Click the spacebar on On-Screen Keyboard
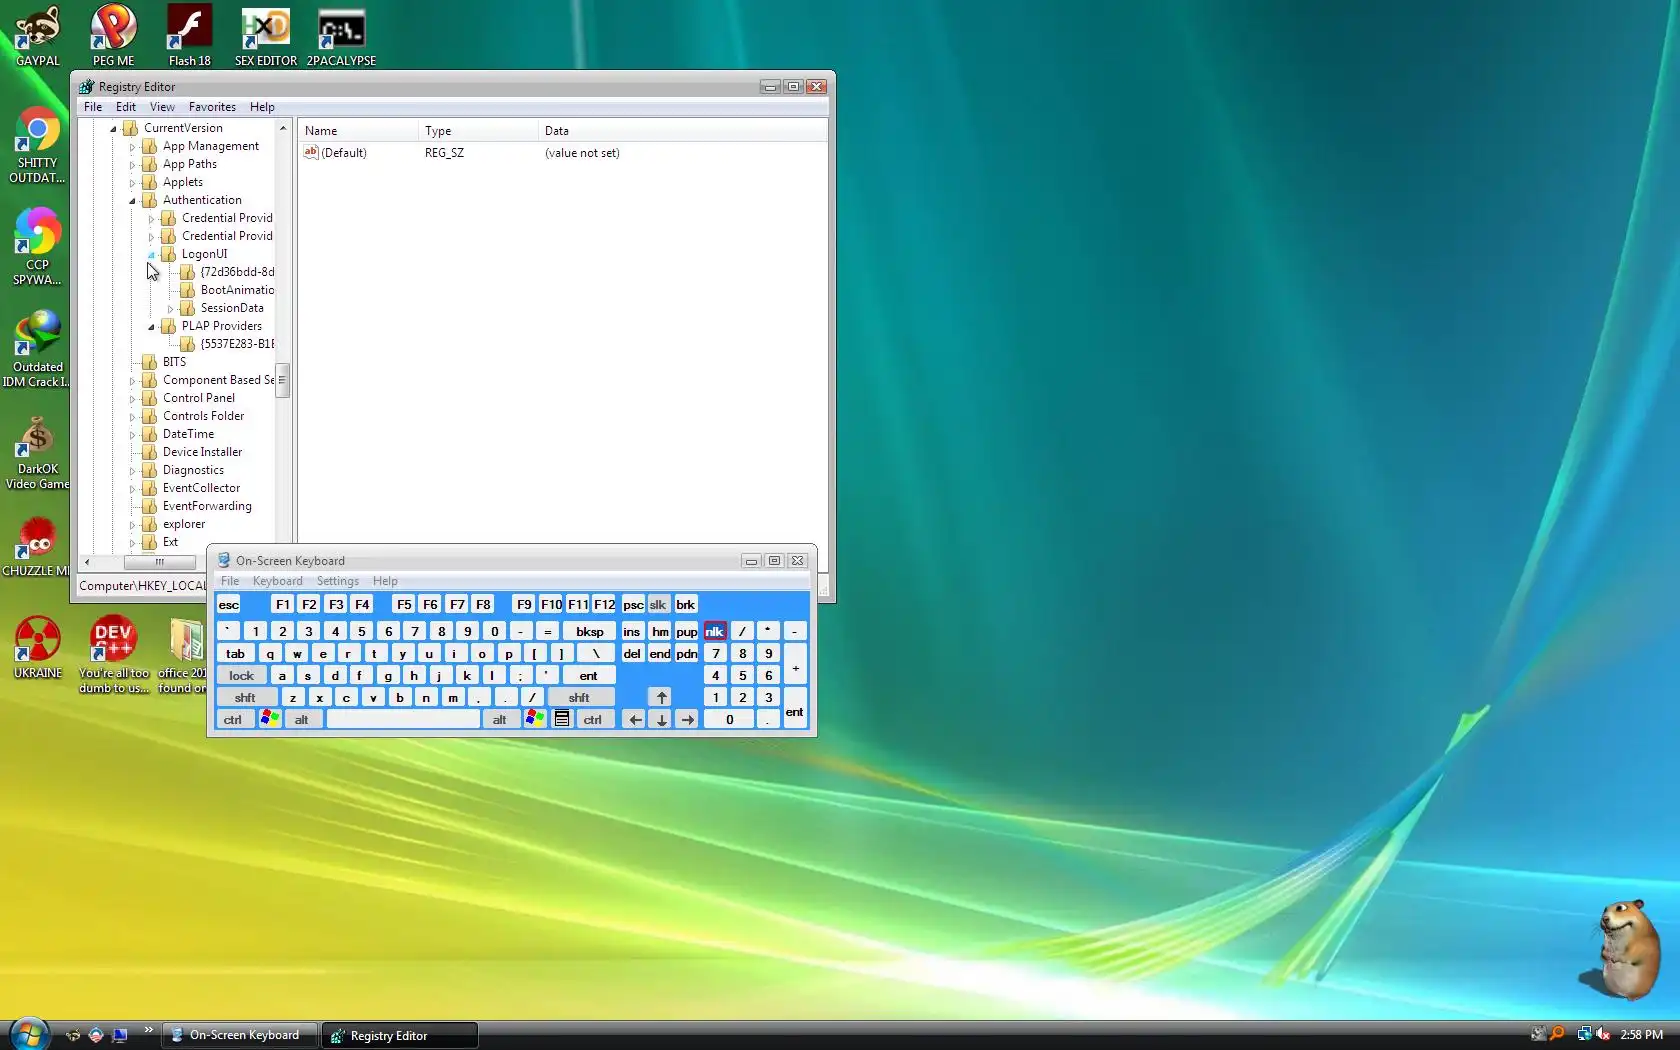The width and height of the screenshot is (1680, 1050). 404,719
